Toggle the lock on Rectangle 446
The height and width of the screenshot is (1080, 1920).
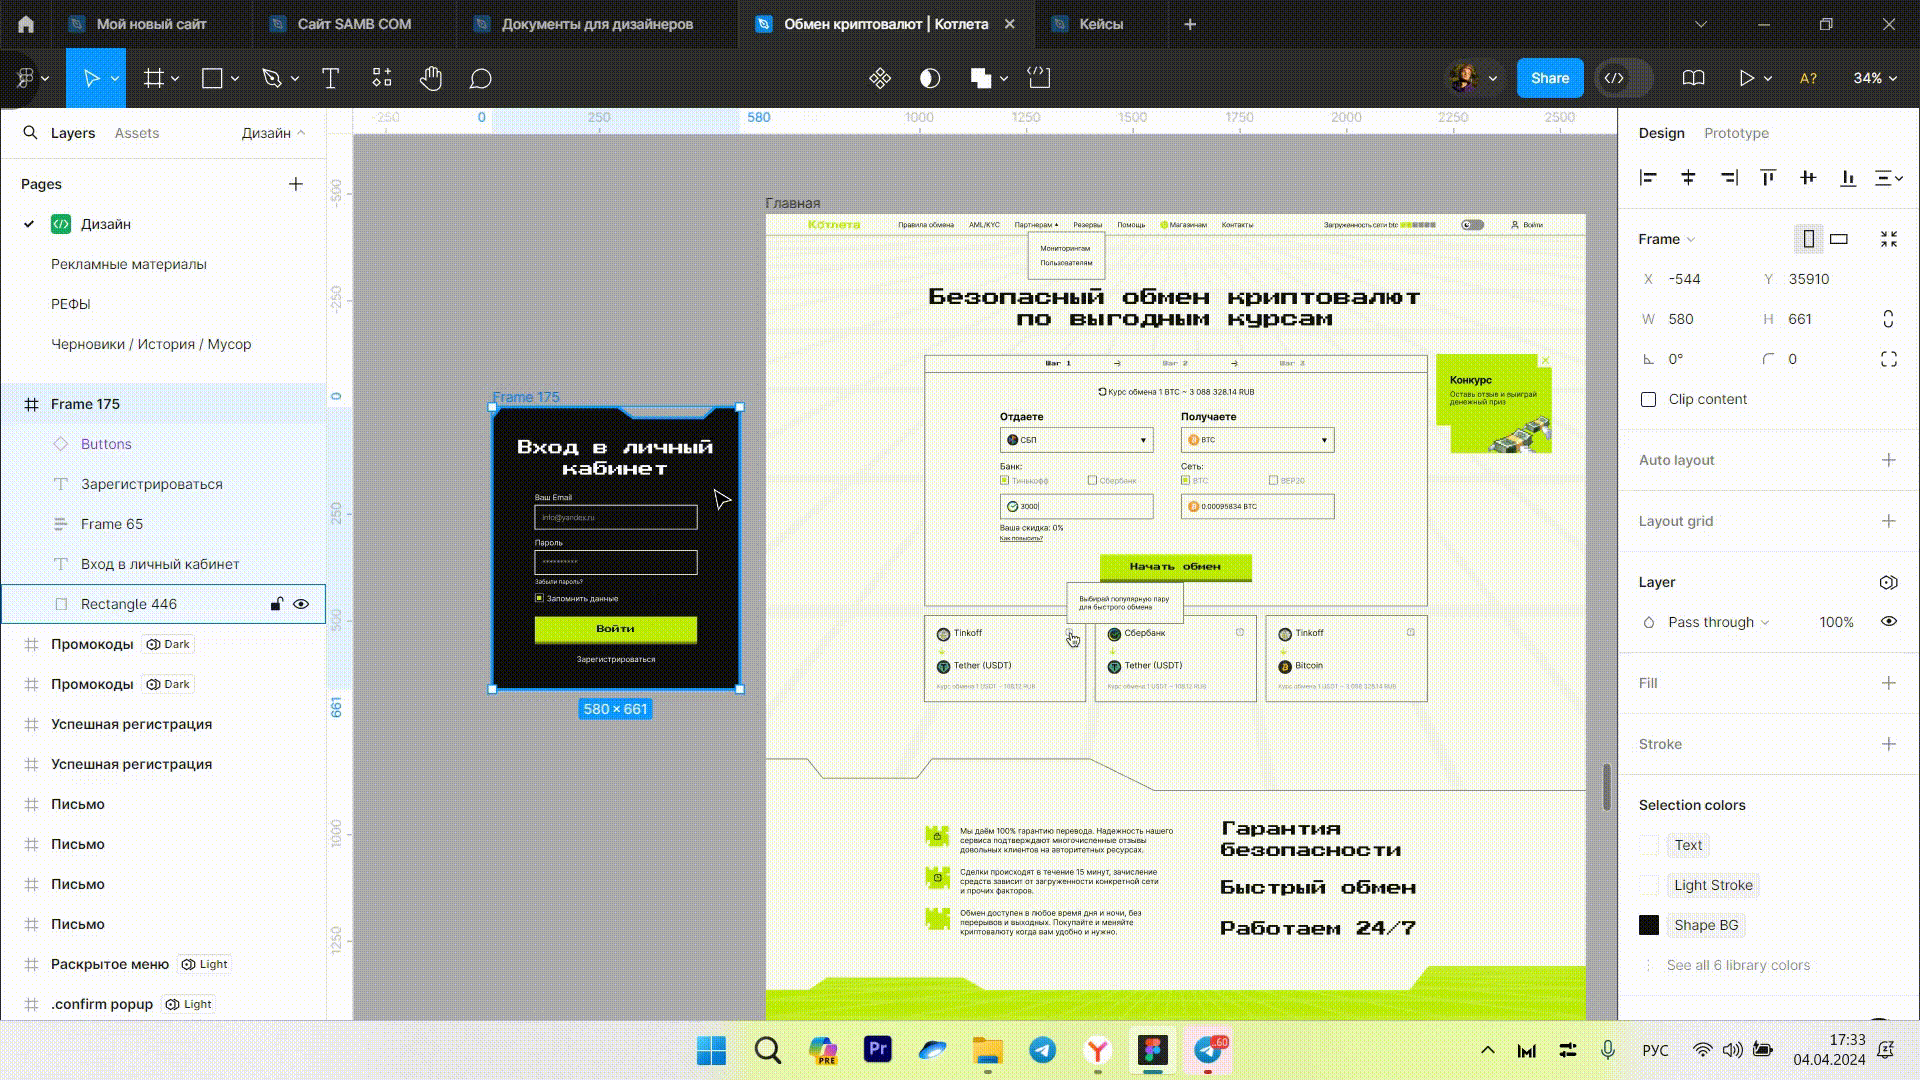[x=276, y=603]
